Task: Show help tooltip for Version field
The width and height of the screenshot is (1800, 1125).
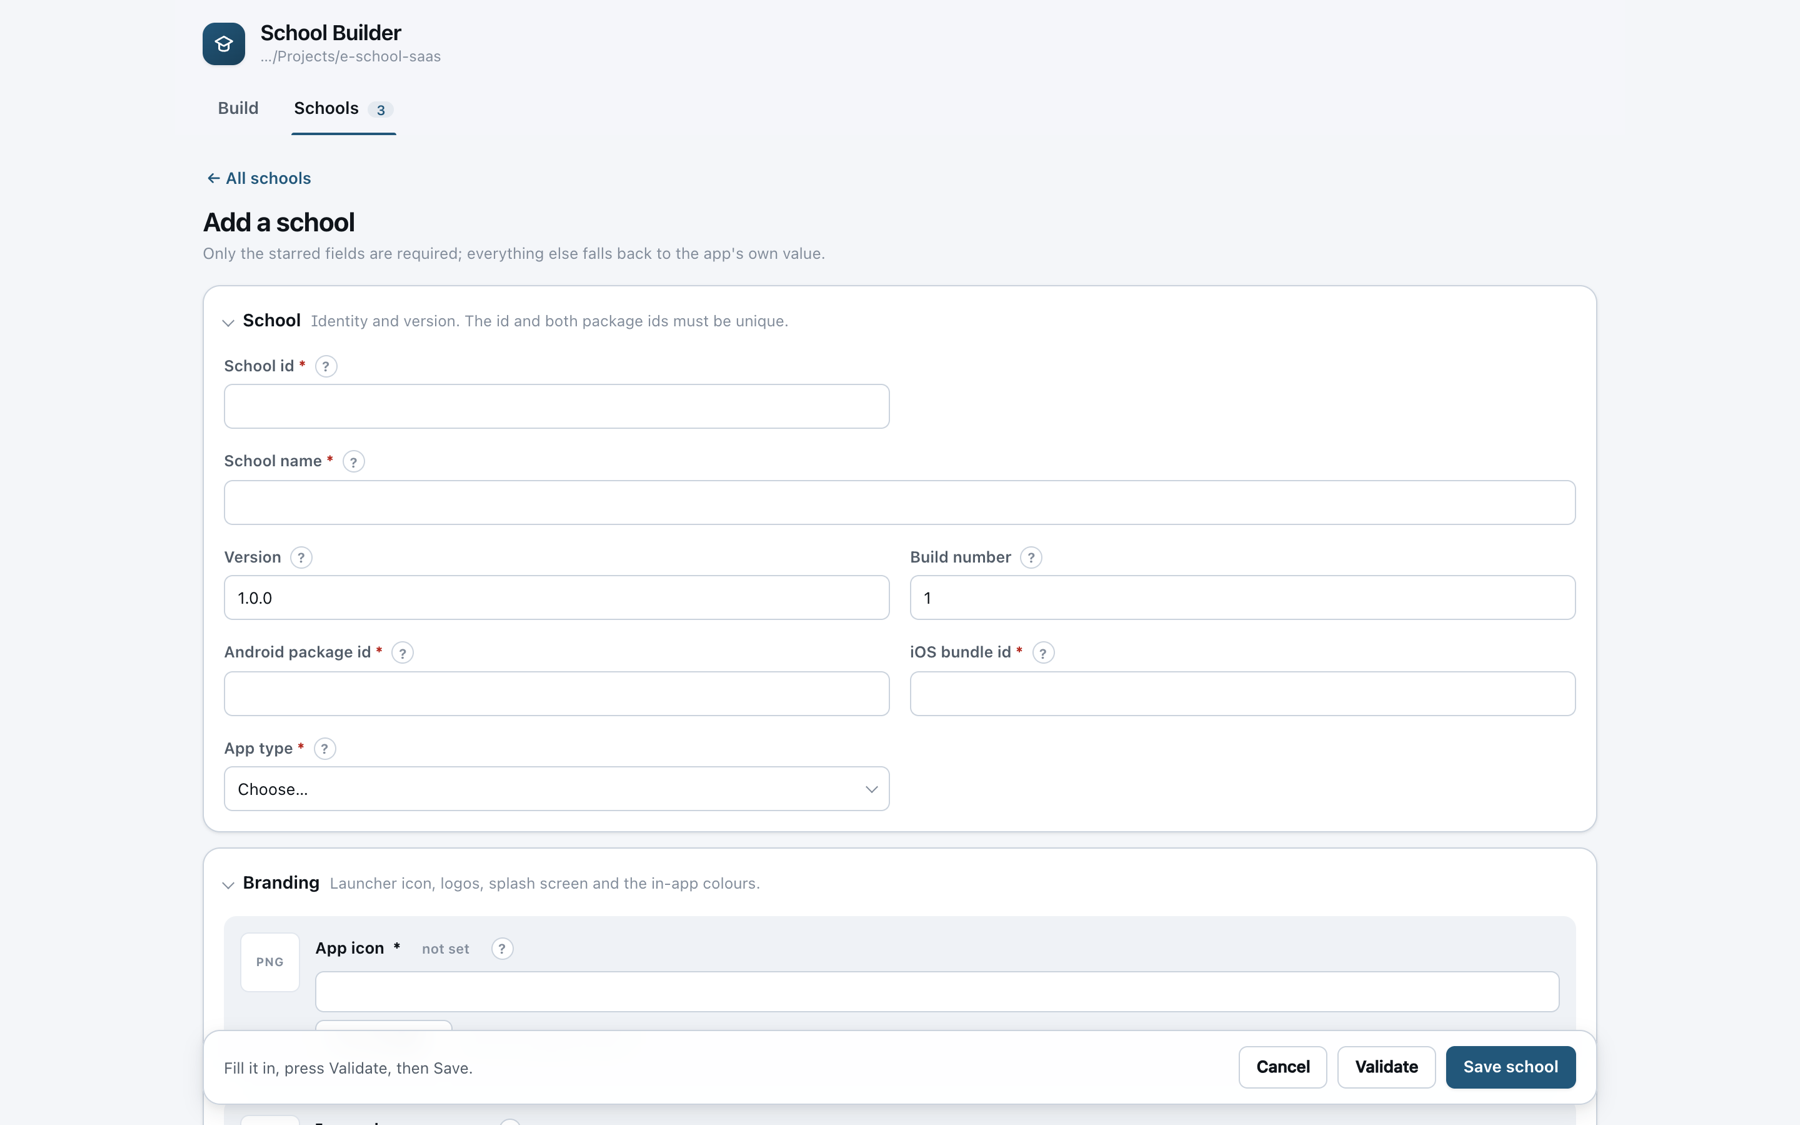Action: click(x=301, y=557)
